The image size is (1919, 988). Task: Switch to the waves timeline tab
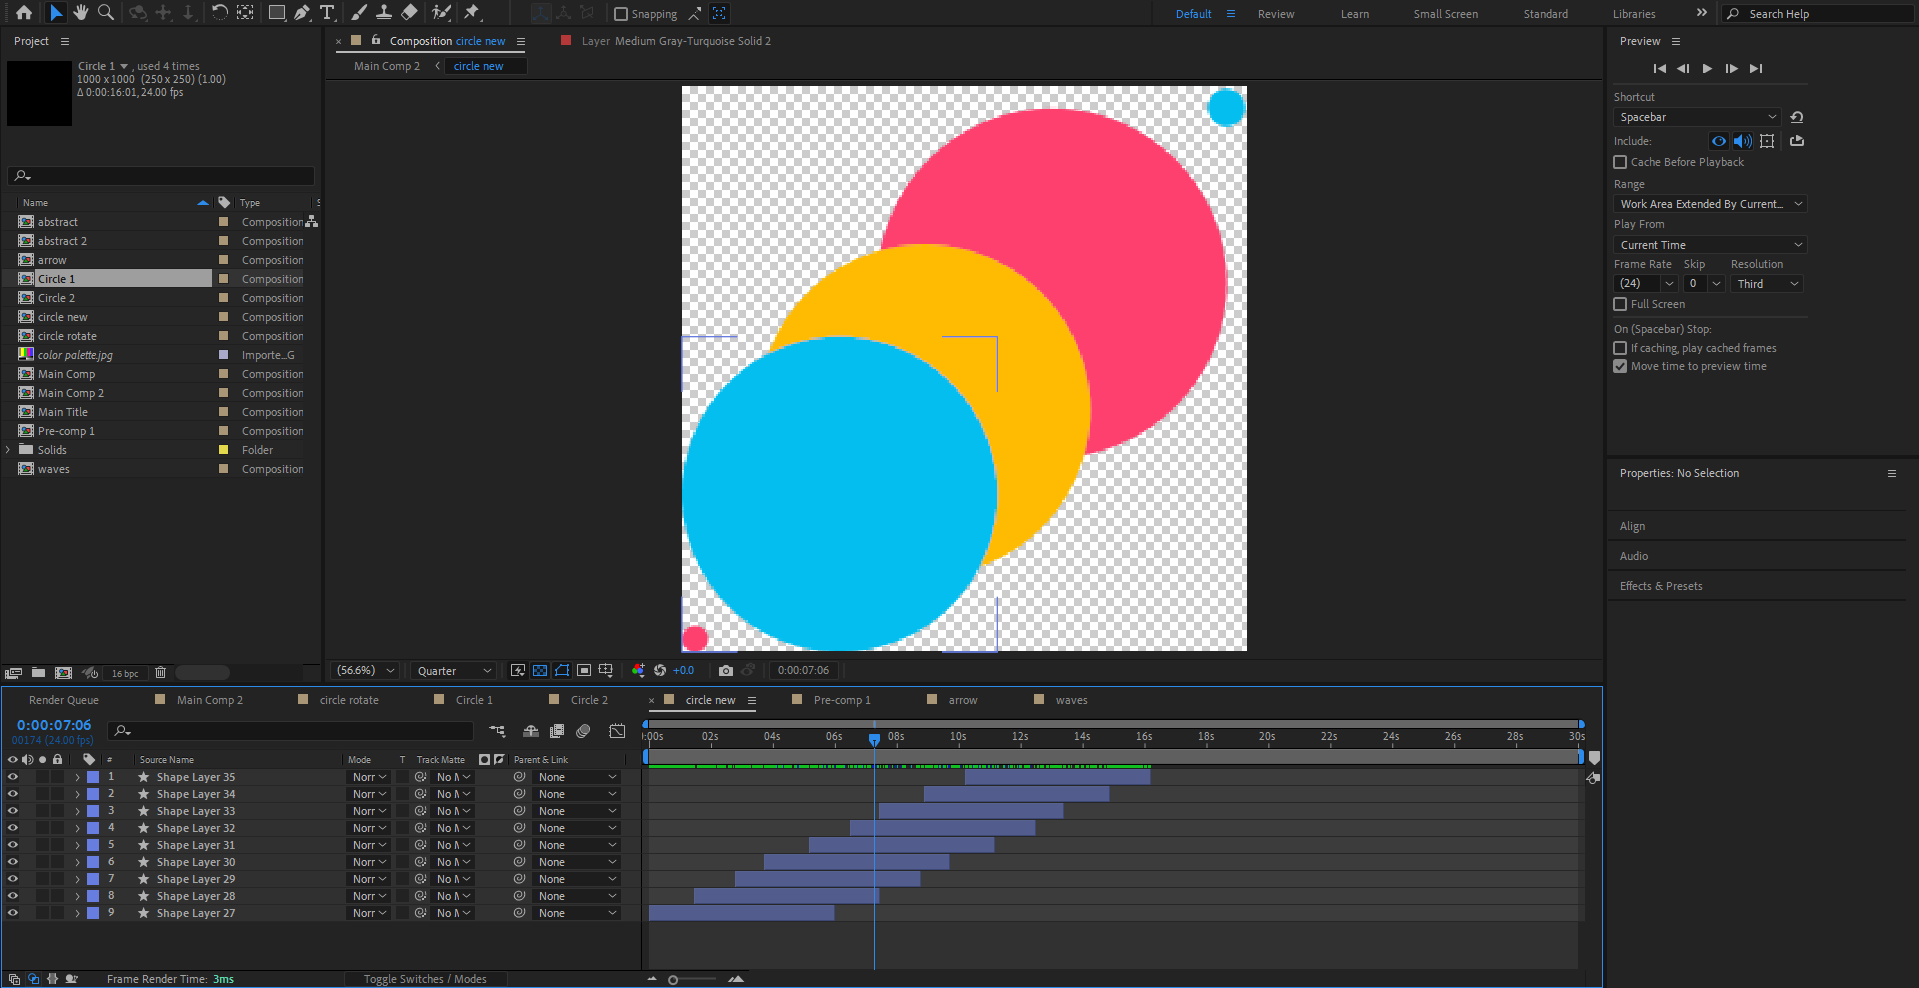point(1071,700)
